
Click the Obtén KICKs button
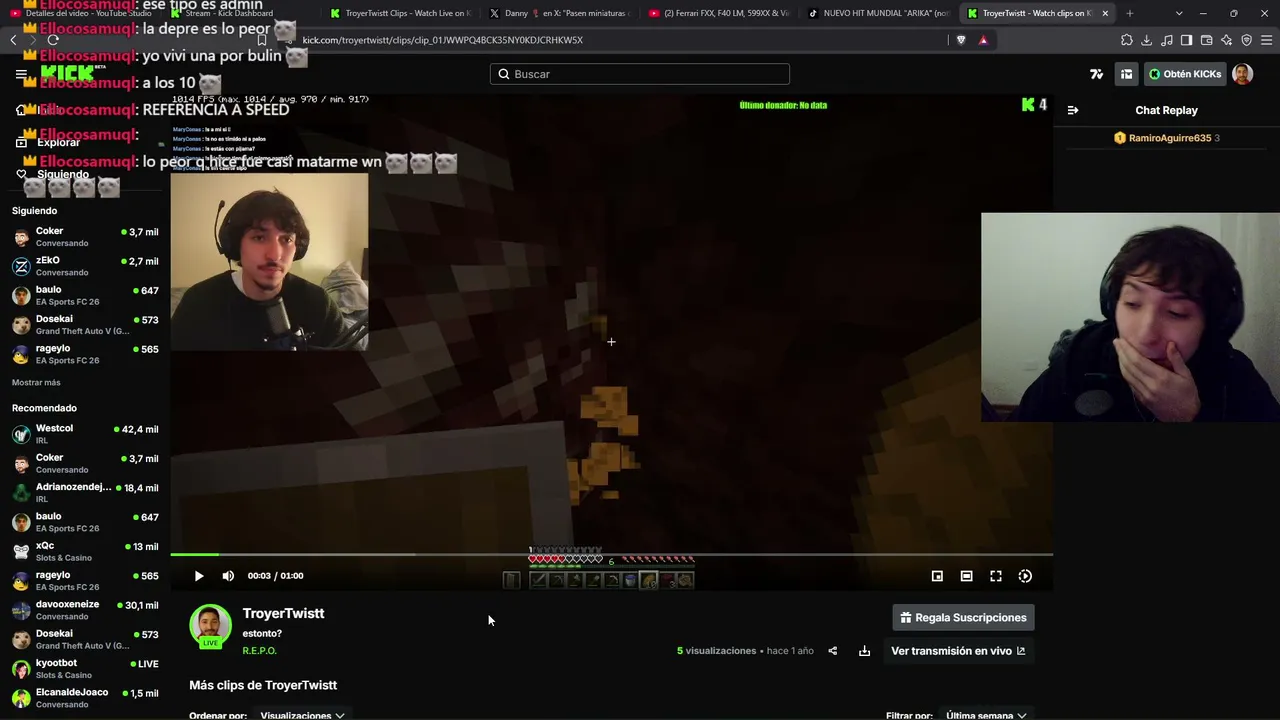(1185, 74)
